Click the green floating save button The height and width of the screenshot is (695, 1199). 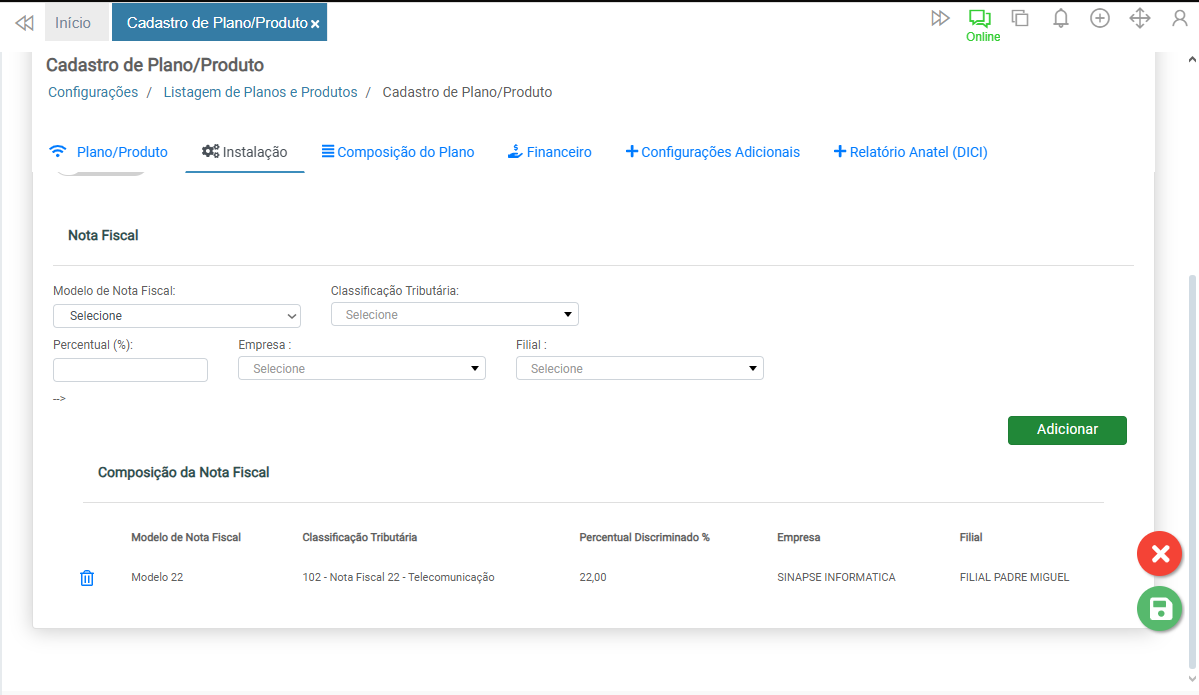point(1159,609)
